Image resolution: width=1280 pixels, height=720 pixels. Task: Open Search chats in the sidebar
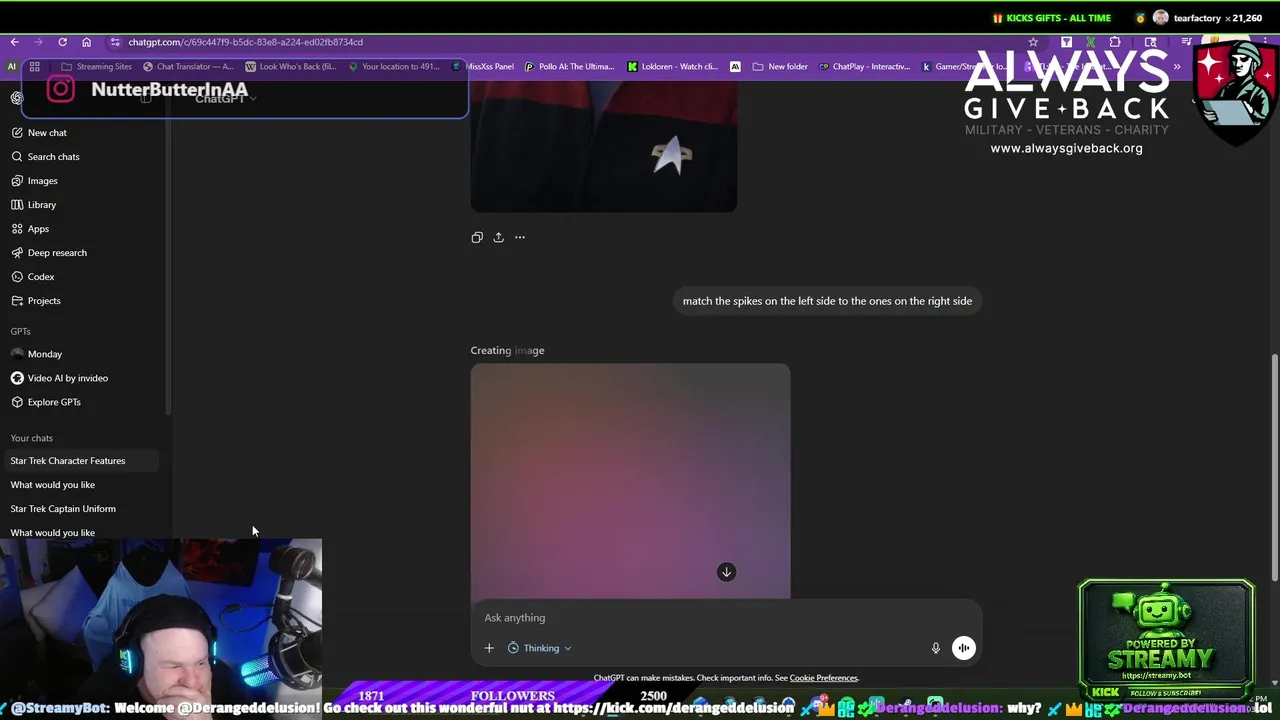[x=84, y=157]
